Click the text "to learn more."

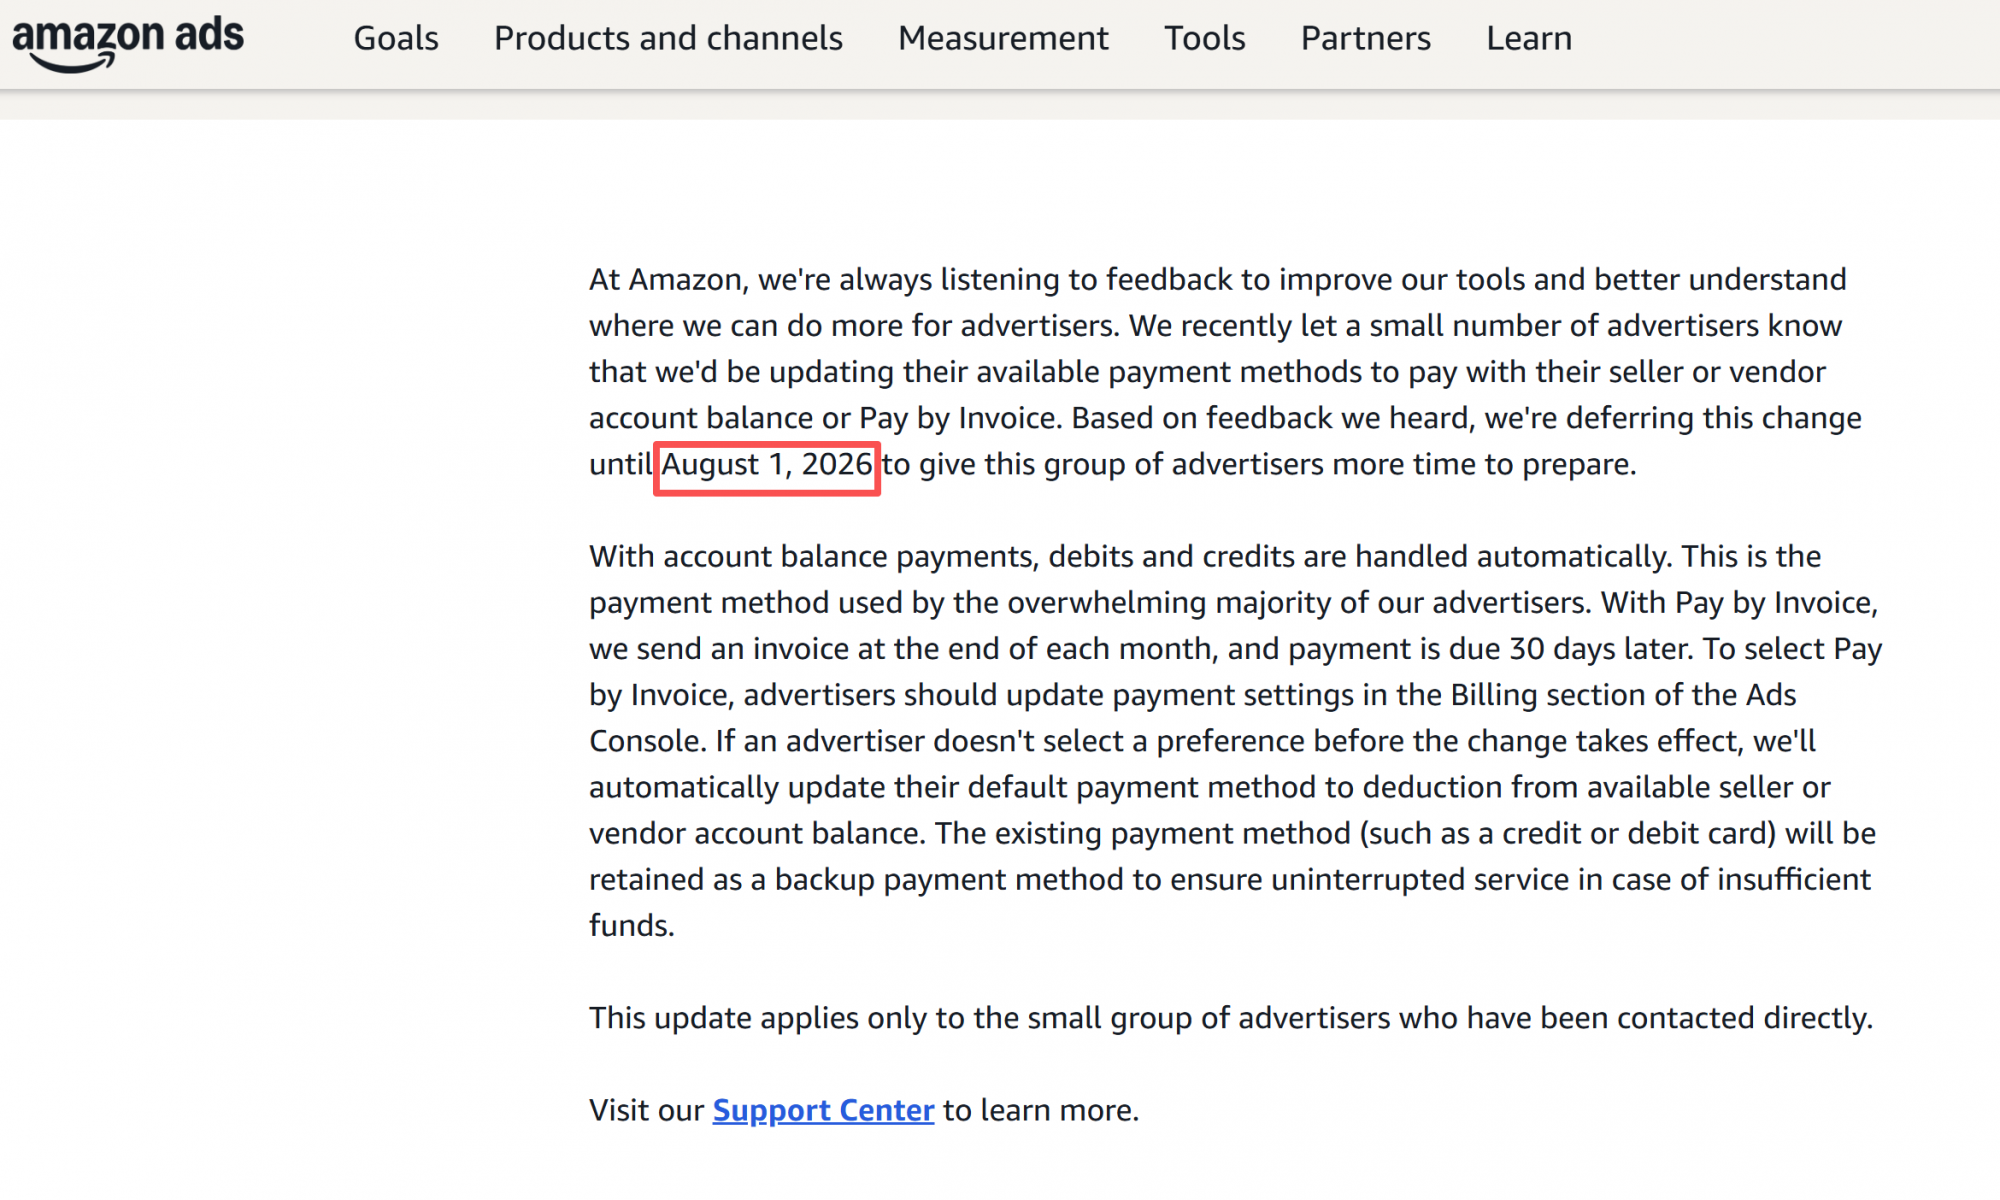1040,1110
